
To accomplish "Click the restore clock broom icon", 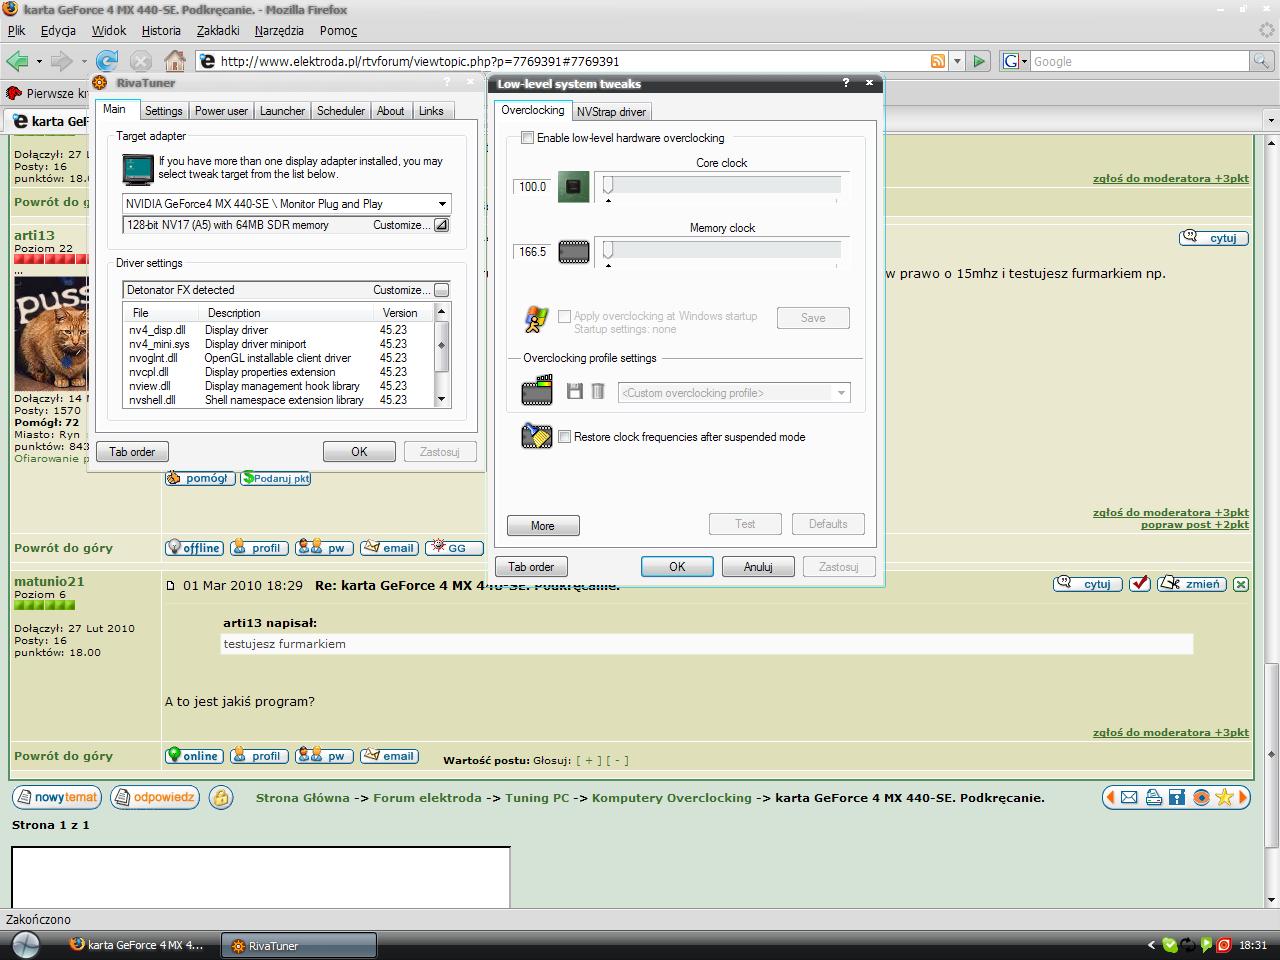I will coord(537,436).
